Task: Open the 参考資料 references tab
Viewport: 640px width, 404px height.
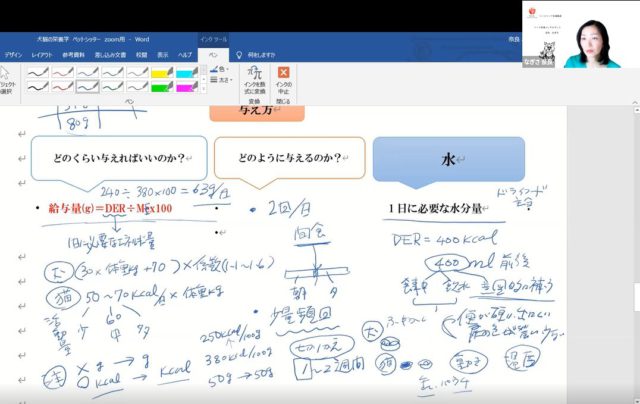Action: click(x=74, y=54)
